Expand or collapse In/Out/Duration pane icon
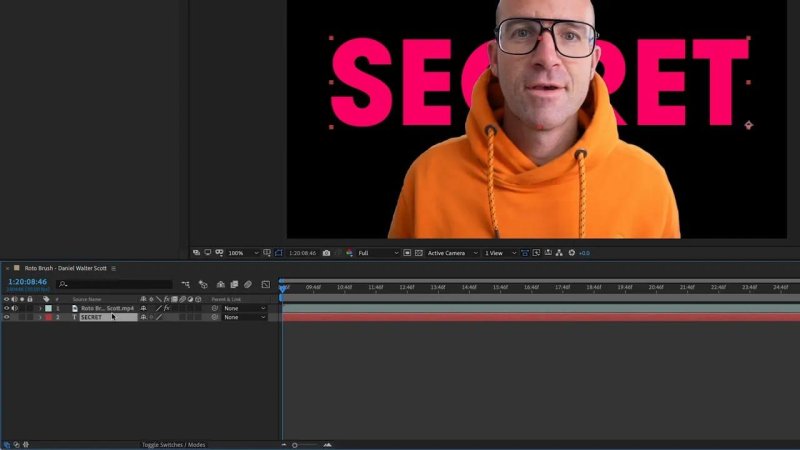This screenshot has height=450, width=800. [26, 444]
